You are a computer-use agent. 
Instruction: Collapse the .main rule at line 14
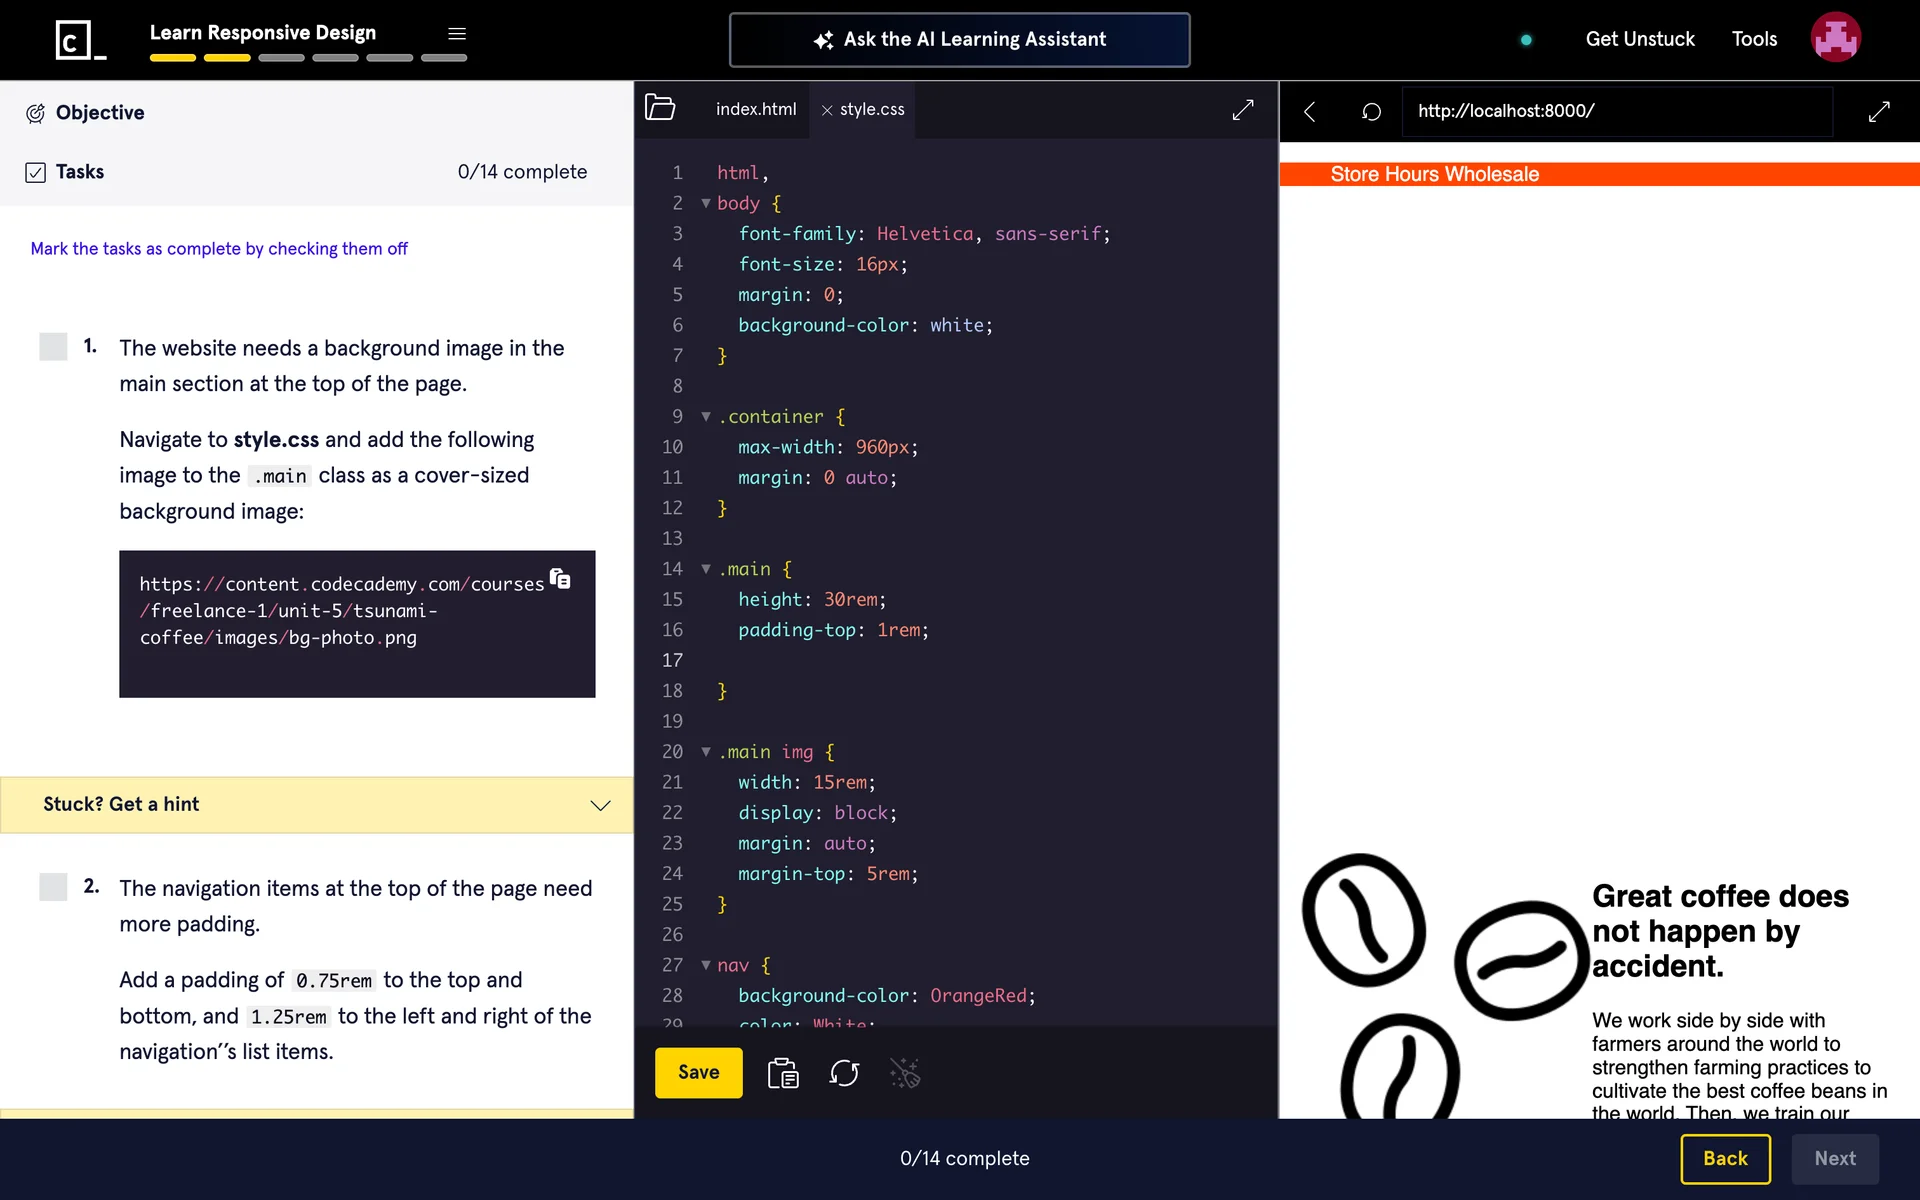pyautogui.click(x=706, y=569)
